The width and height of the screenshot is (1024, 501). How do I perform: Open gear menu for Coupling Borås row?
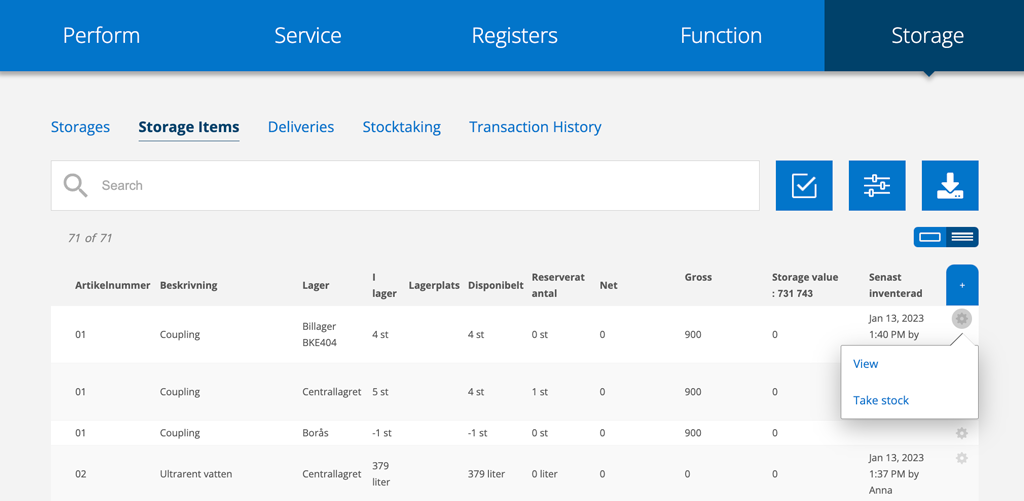click(x=961, y=433)
